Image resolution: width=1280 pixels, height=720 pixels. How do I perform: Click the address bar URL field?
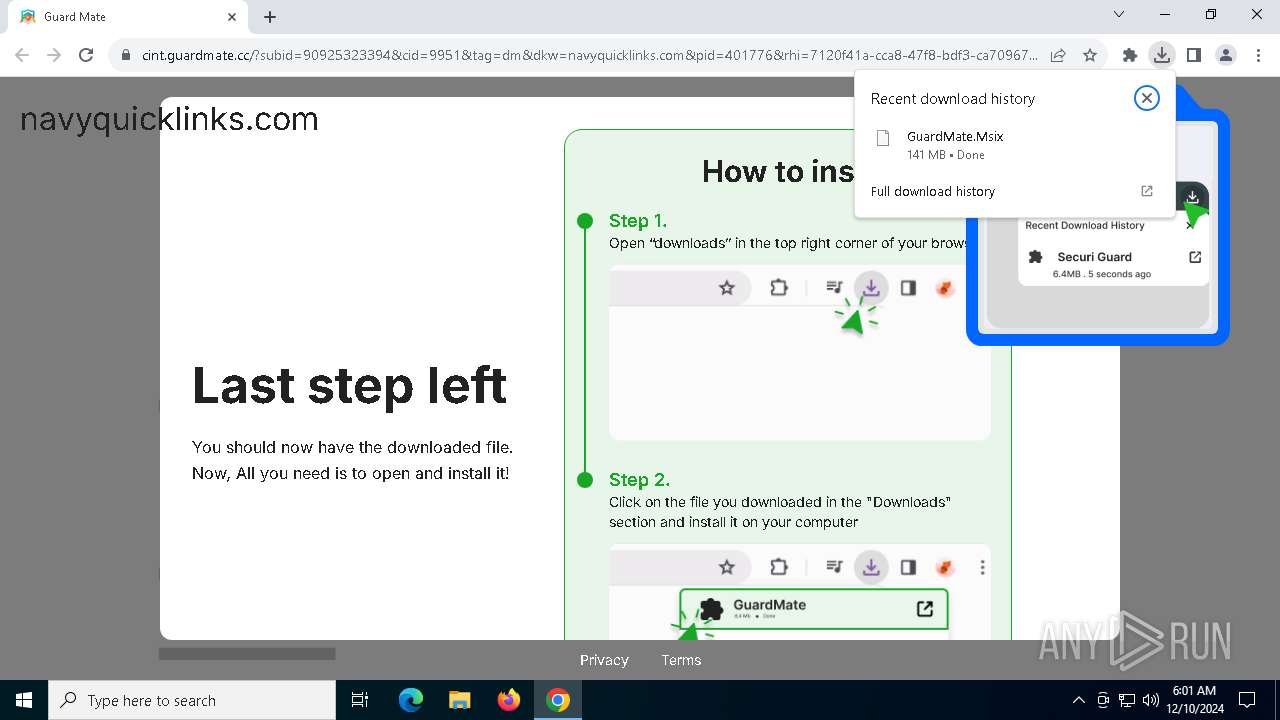(x=590, y=55)
